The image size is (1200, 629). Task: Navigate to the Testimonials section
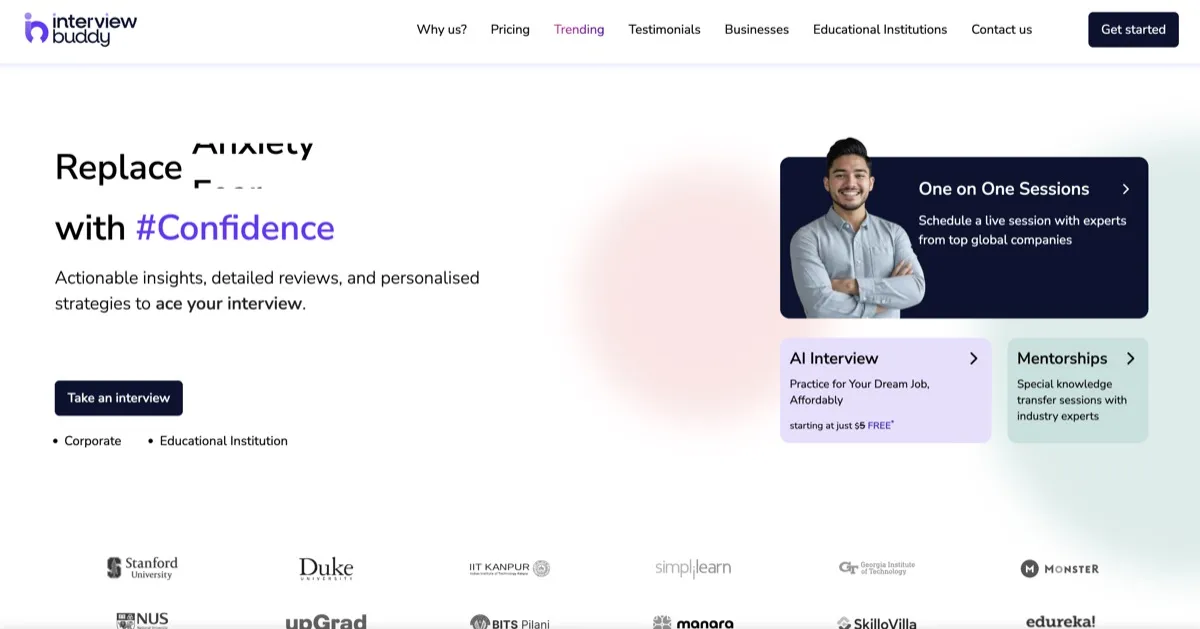point(664,29)
